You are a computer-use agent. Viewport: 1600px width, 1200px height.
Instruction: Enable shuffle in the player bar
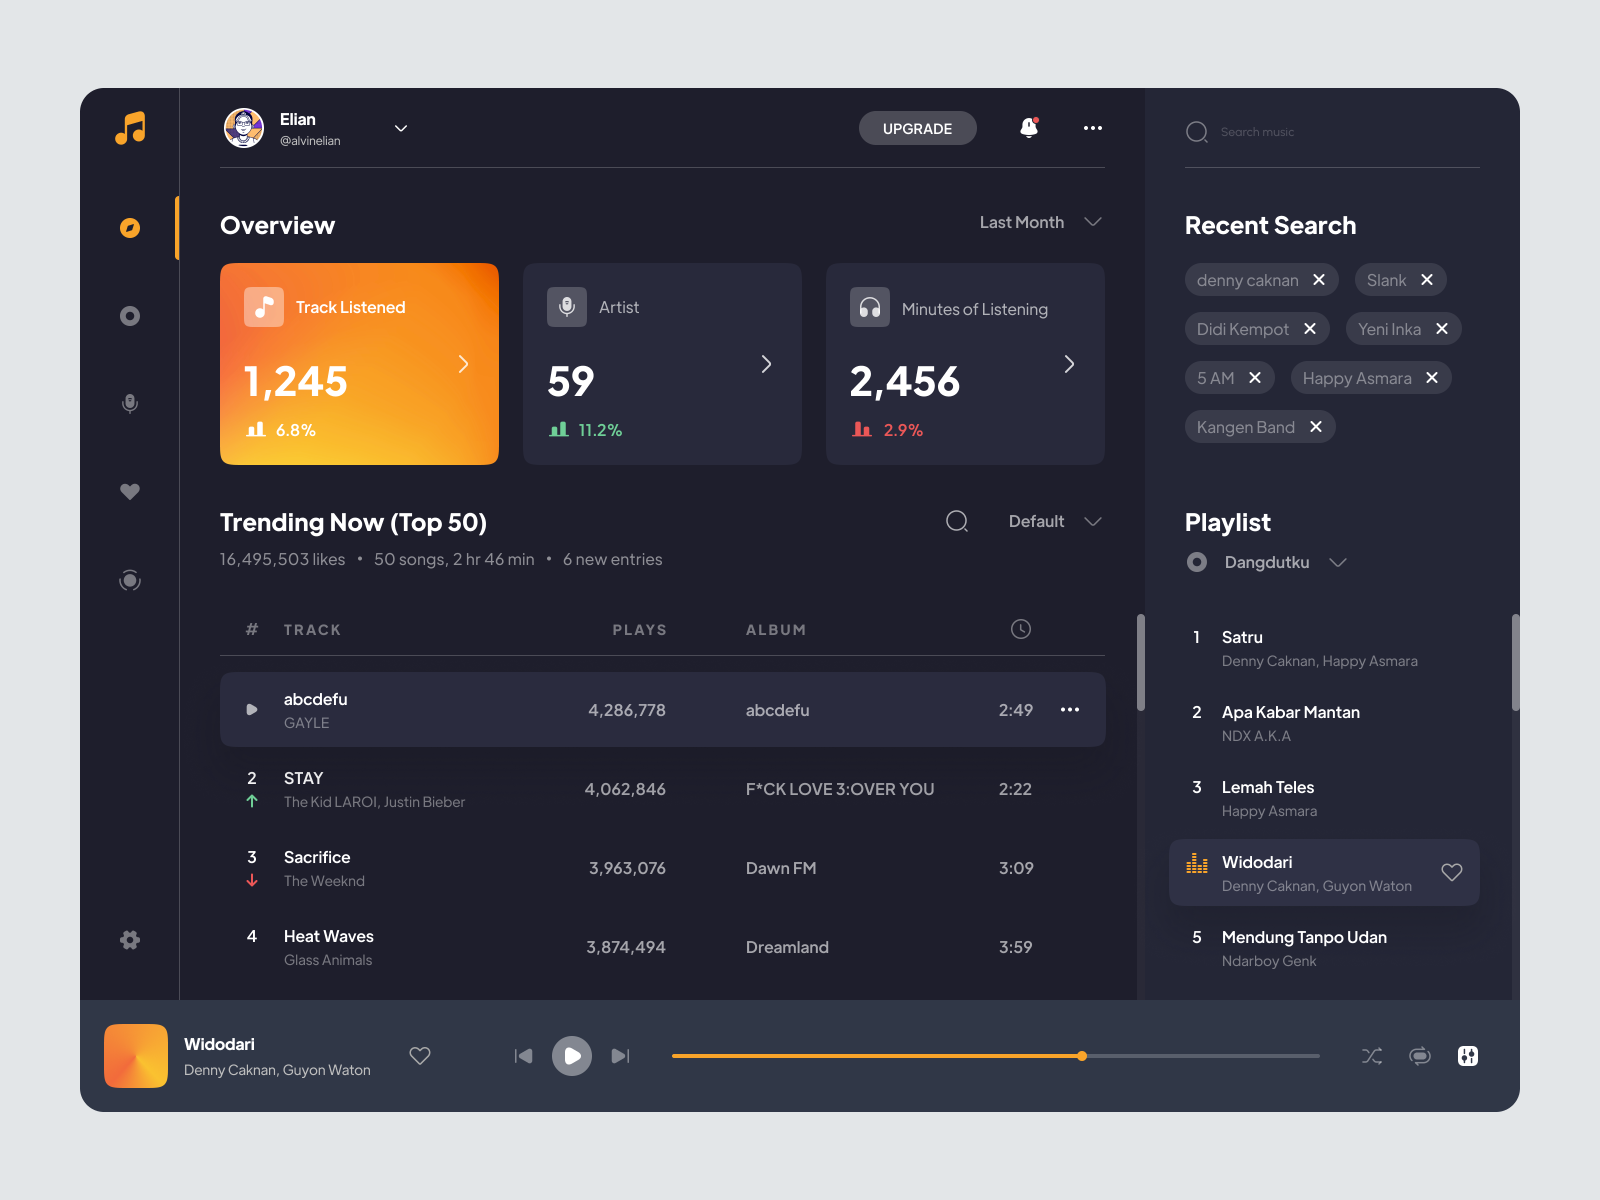click(x=1371, y=1056)
